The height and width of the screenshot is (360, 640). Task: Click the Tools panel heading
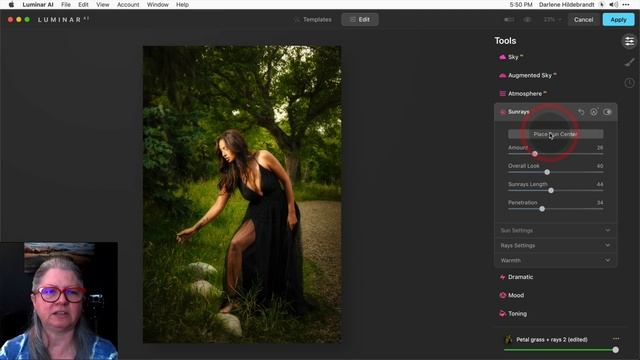505,41
